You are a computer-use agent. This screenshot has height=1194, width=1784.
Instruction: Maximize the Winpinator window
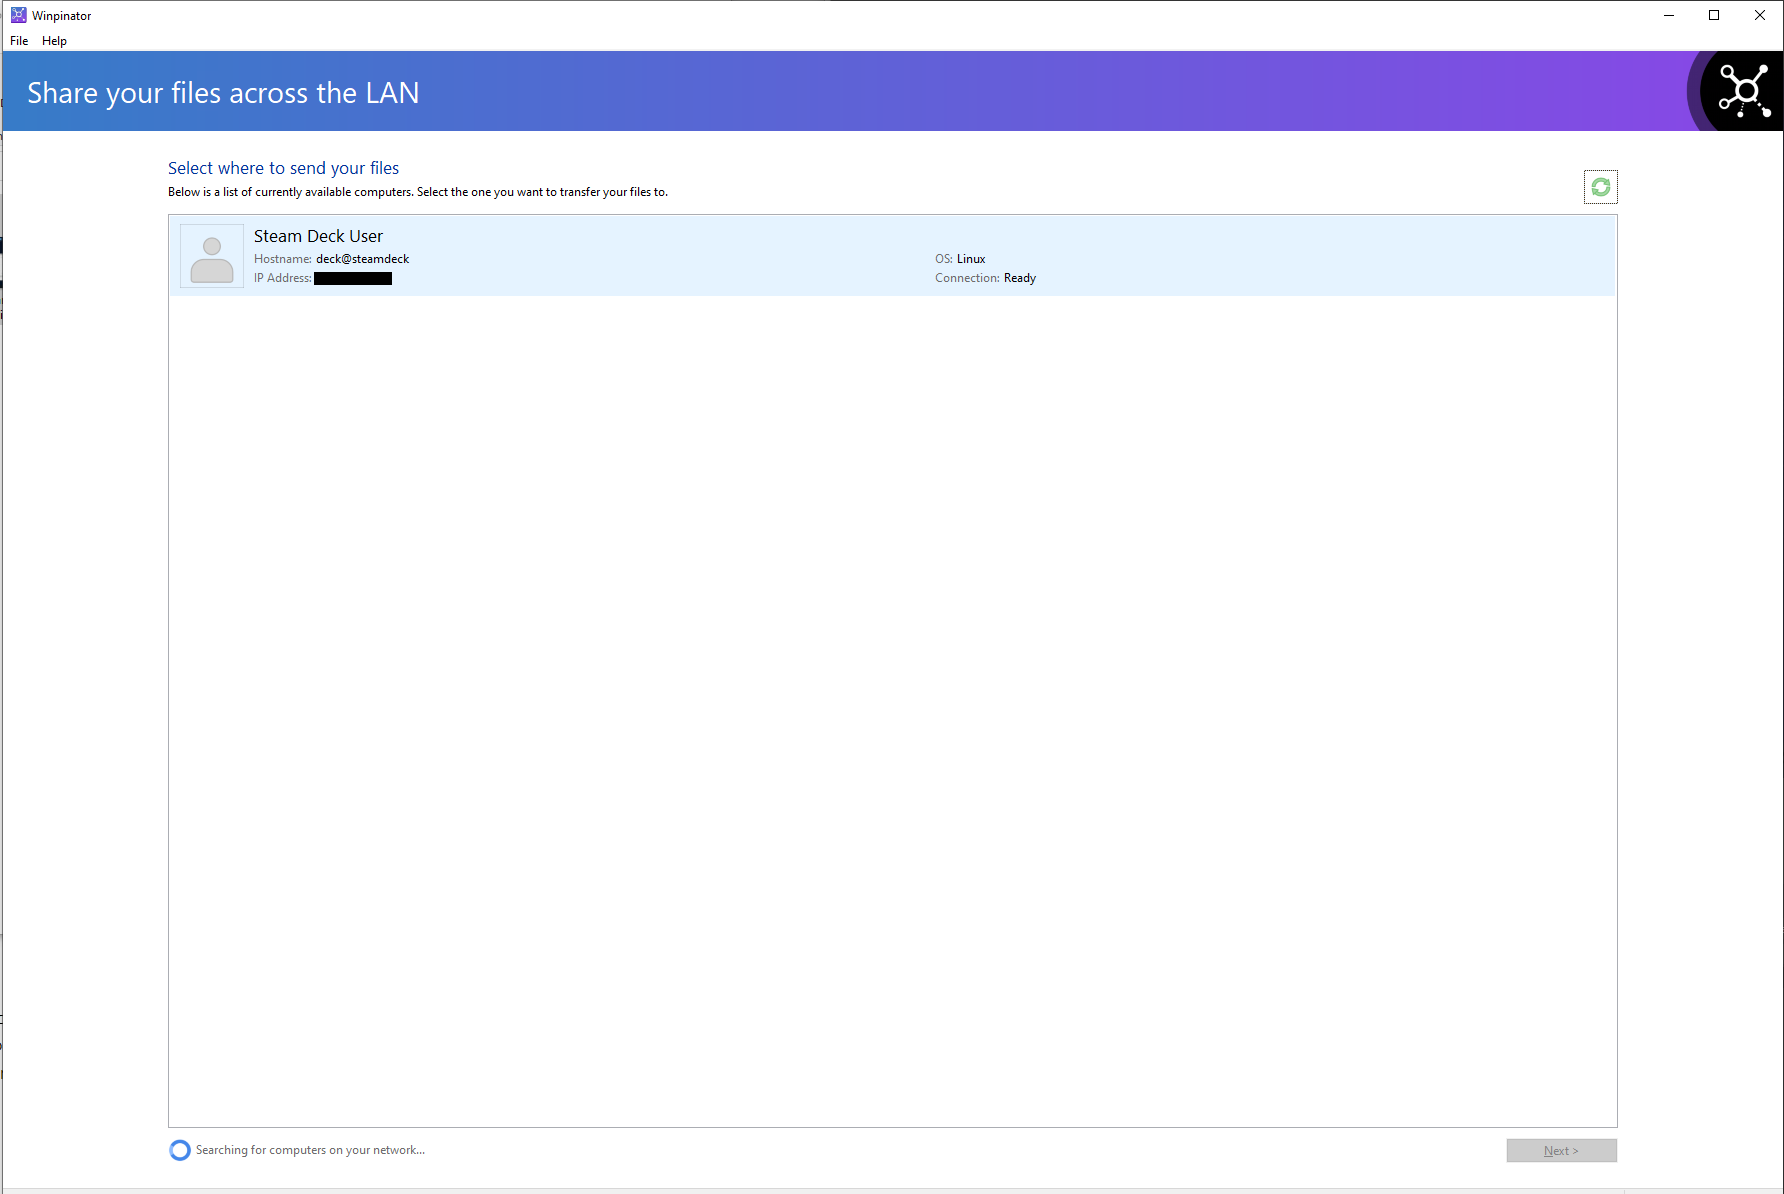pos(1714,15)
